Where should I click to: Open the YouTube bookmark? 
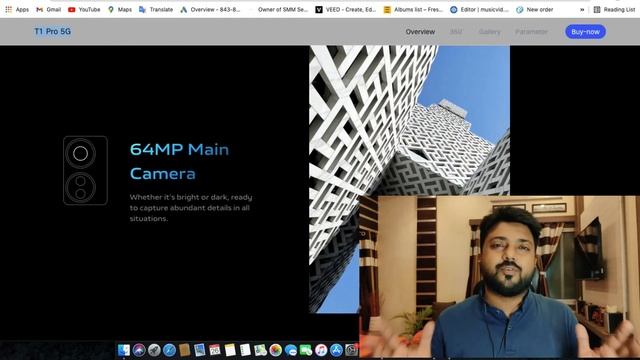point(84,9)
